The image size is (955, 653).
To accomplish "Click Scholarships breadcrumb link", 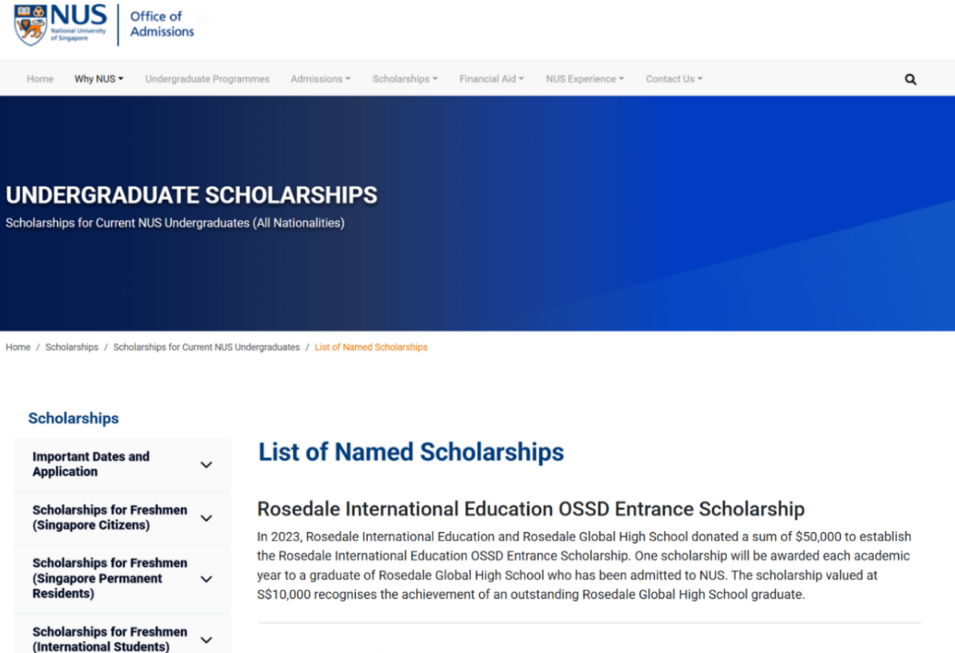I will (72, 347).
